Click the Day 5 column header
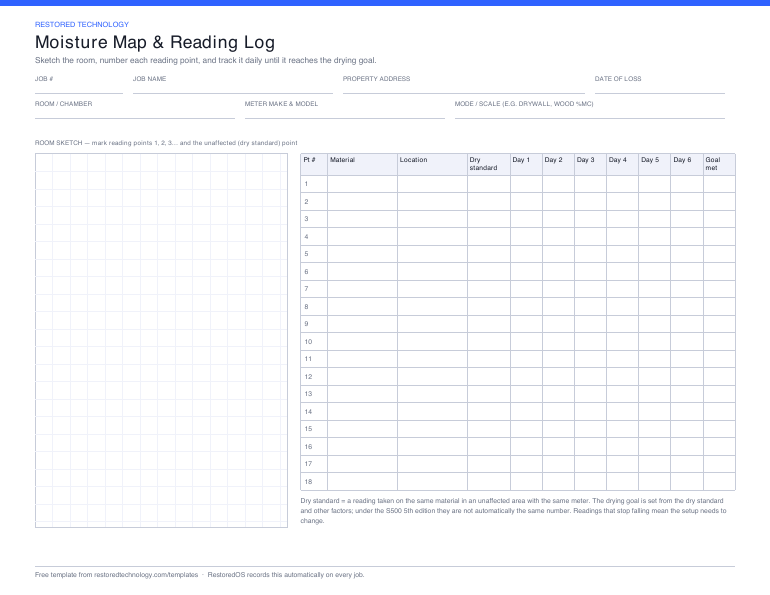 click(x=655, y=164)
